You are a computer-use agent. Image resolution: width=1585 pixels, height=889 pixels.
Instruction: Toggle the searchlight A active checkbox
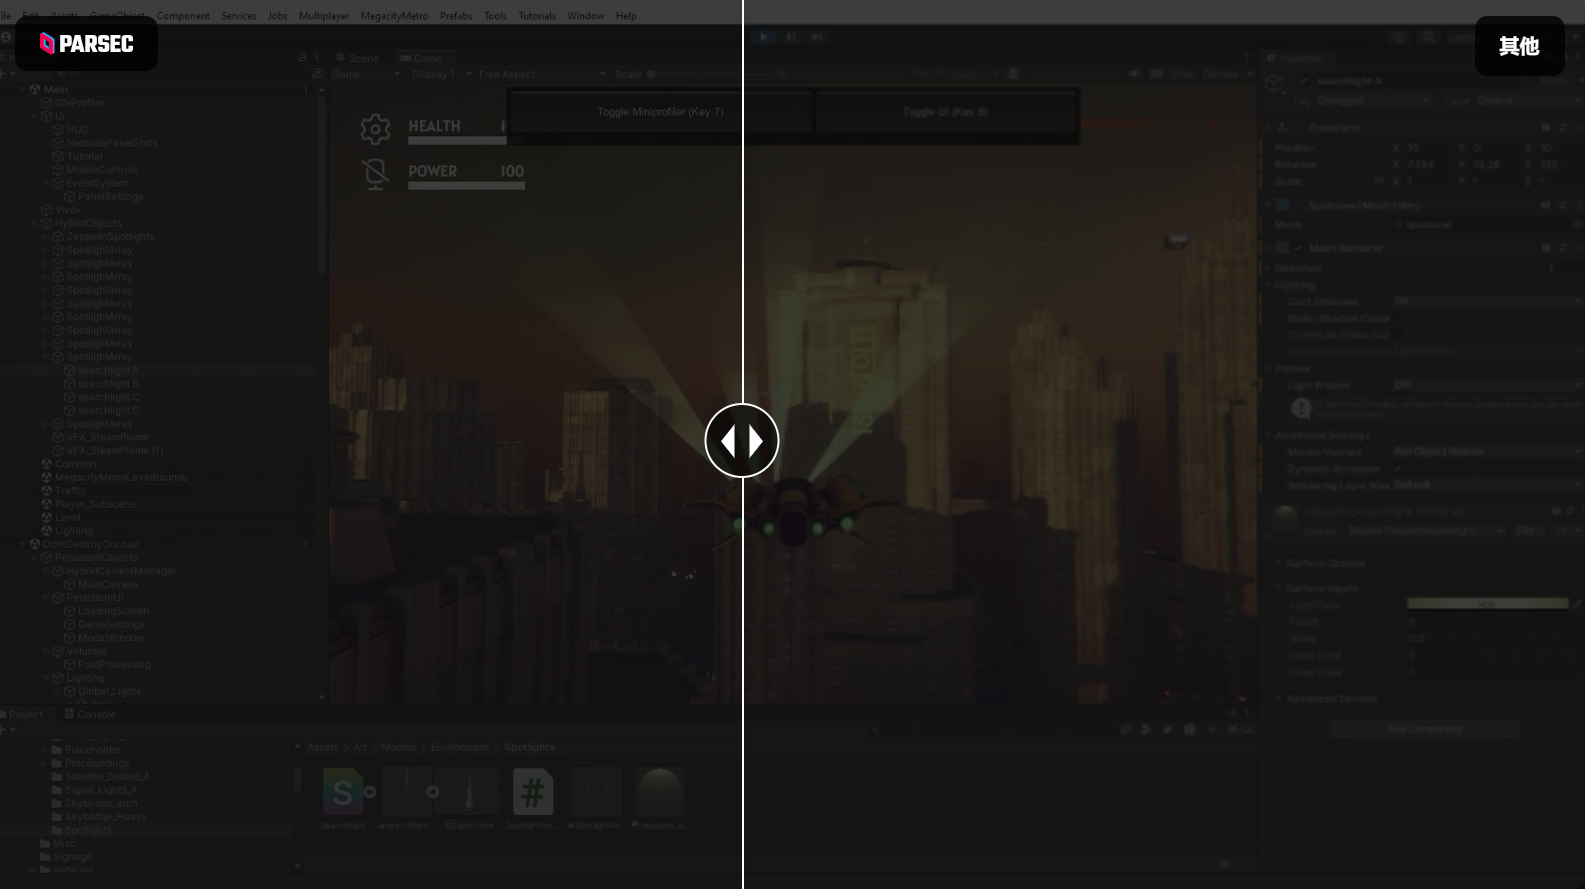click(x=1304, y=81)
